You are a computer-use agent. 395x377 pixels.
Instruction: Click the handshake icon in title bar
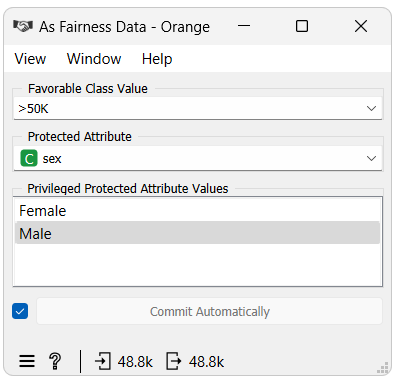23,26
